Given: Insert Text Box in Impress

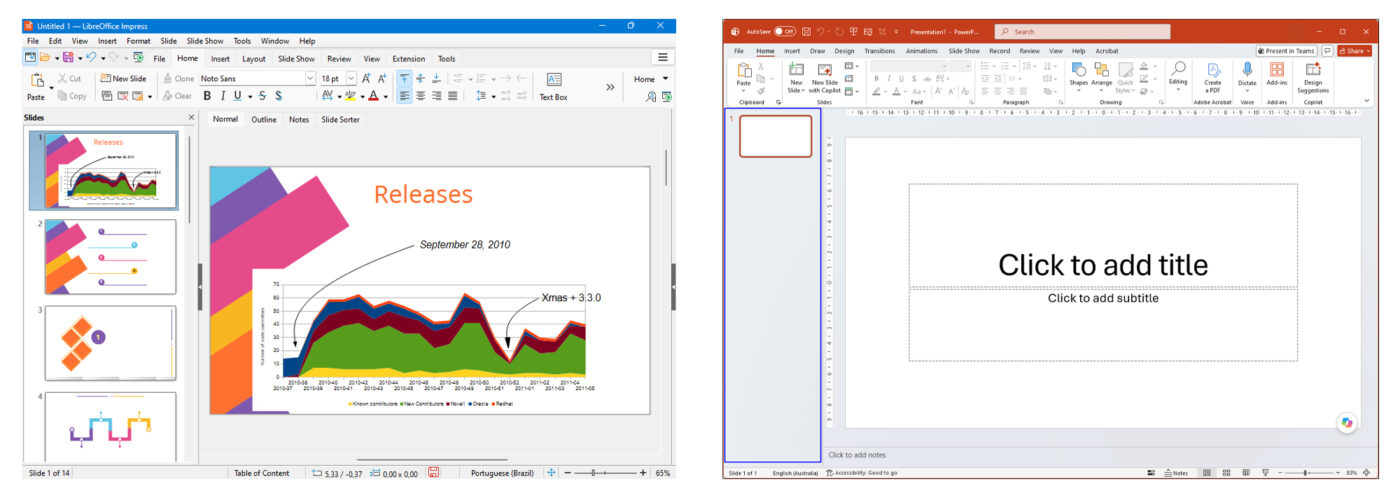Looking at the screenshot, I should click(553, 87).
